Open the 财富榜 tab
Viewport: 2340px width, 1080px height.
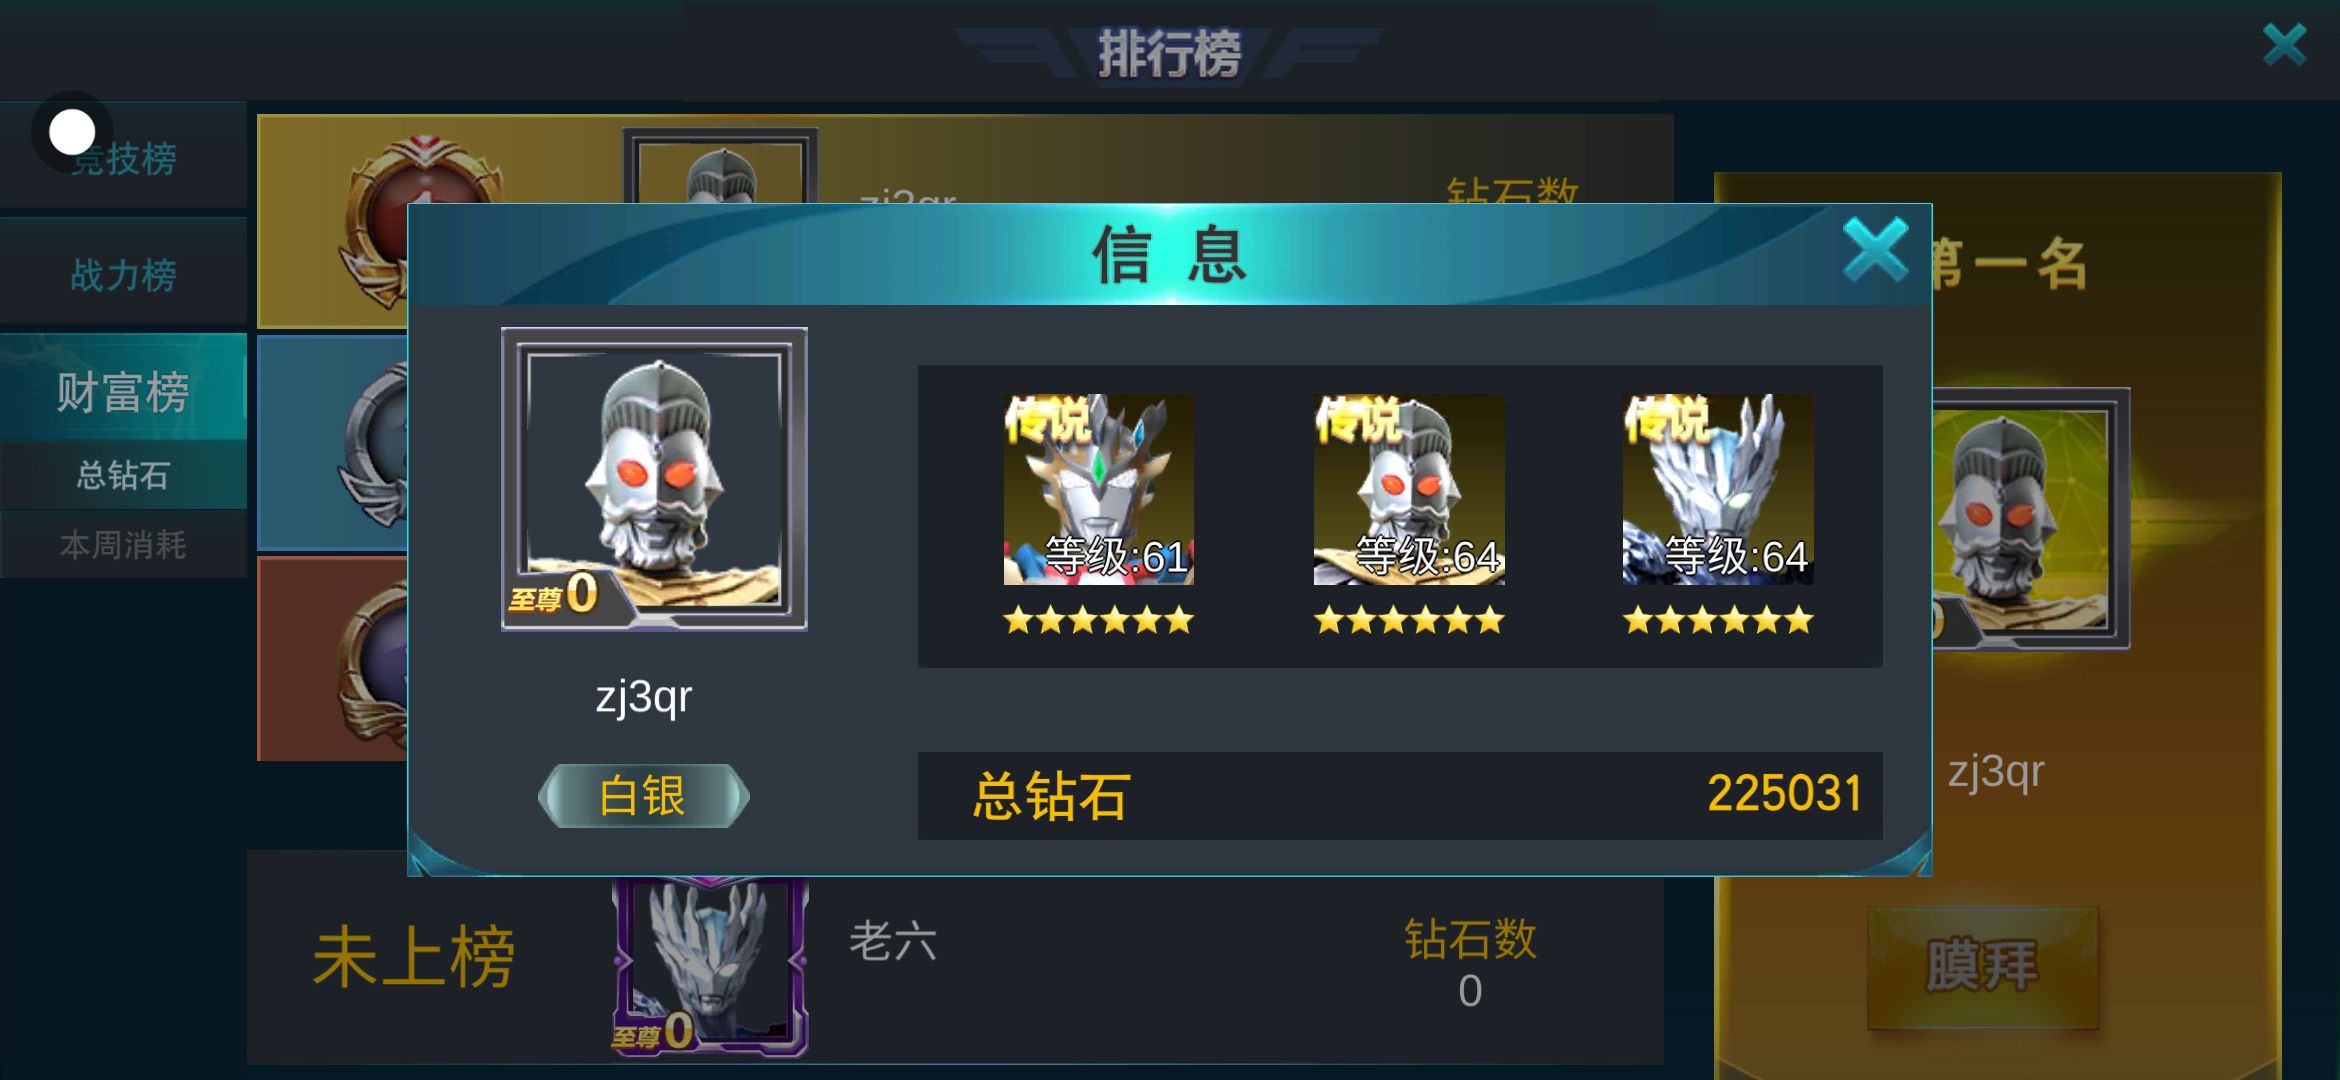coord(123,389)
